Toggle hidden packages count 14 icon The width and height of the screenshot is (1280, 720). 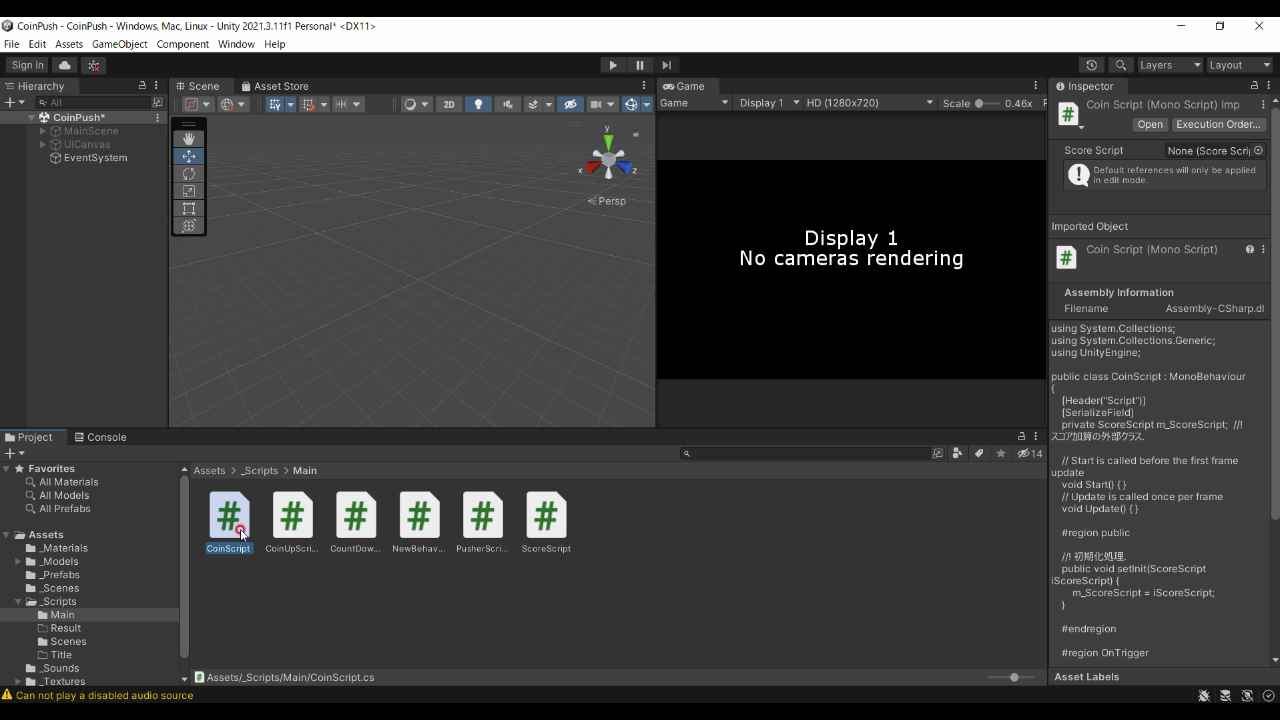tap(1029, 453)
